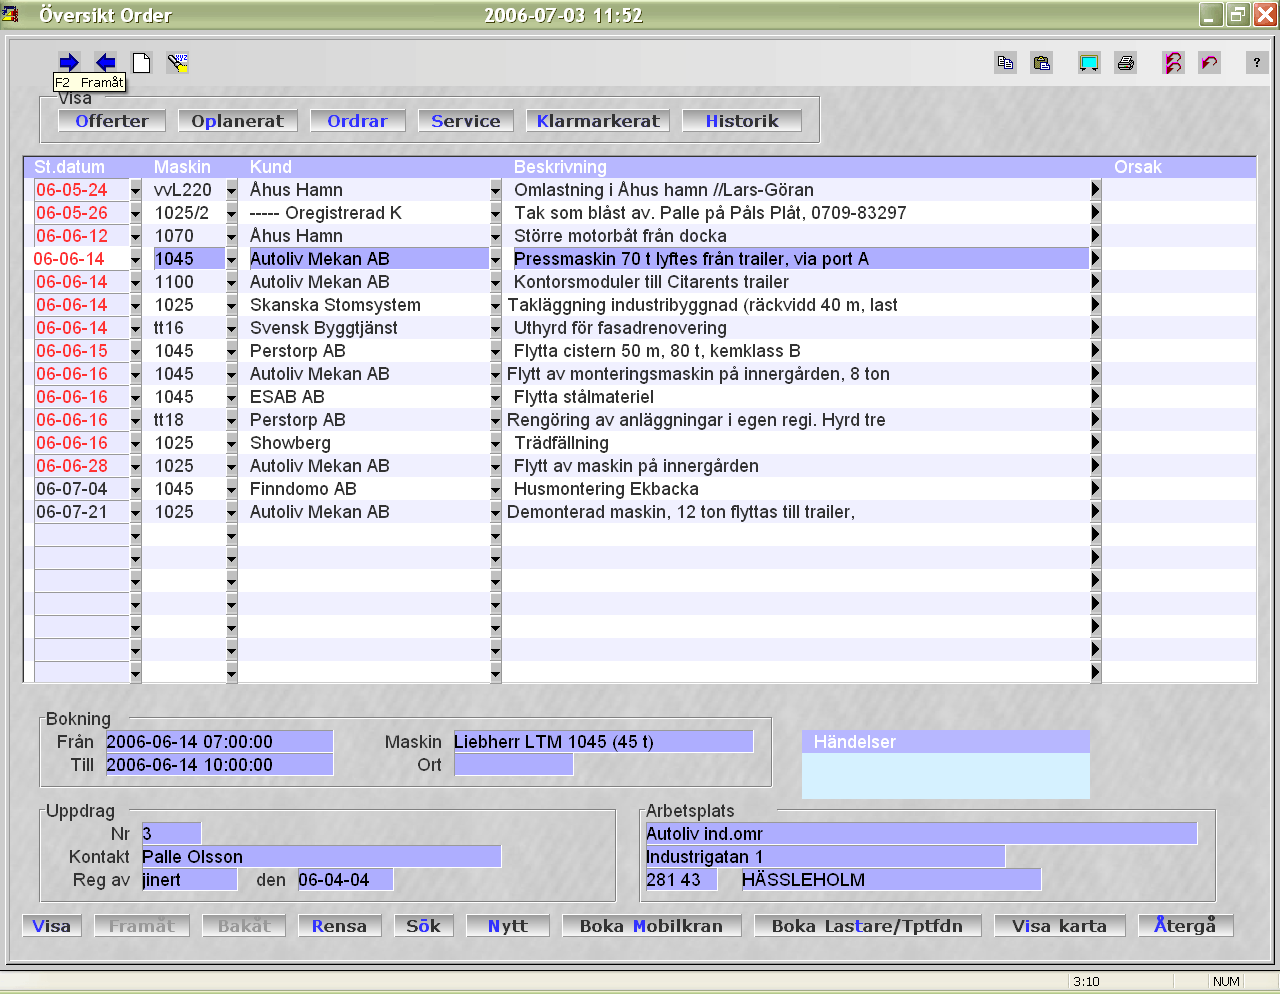Screen dimensions: 1280x994
Task: Click the Orsak column header
Action: 1138,167
